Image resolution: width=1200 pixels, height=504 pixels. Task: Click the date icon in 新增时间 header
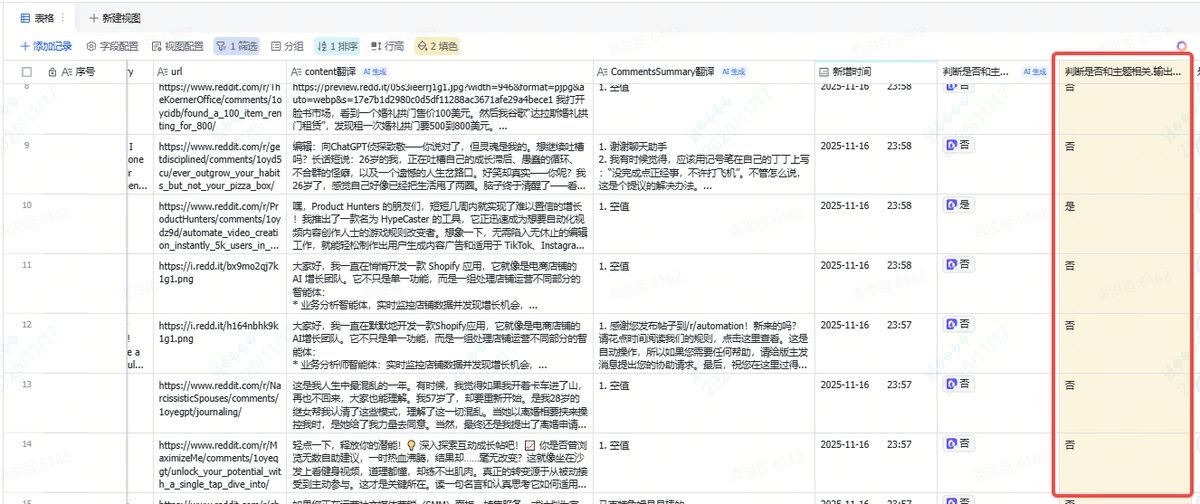823,72
